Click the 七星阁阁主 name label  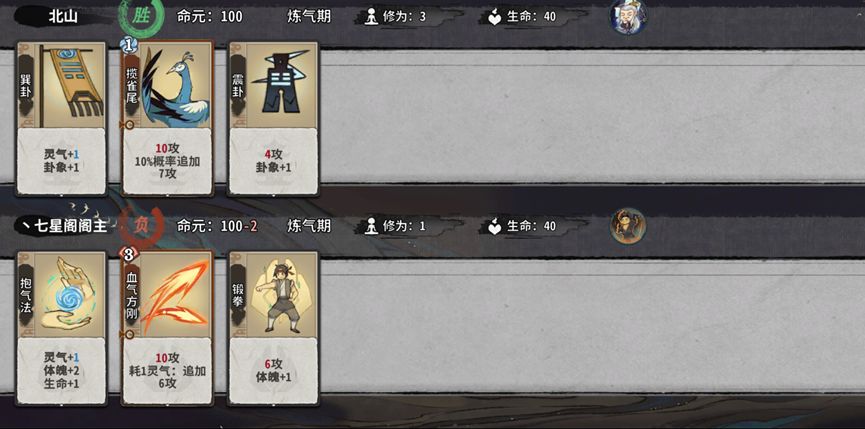(71, 226)
